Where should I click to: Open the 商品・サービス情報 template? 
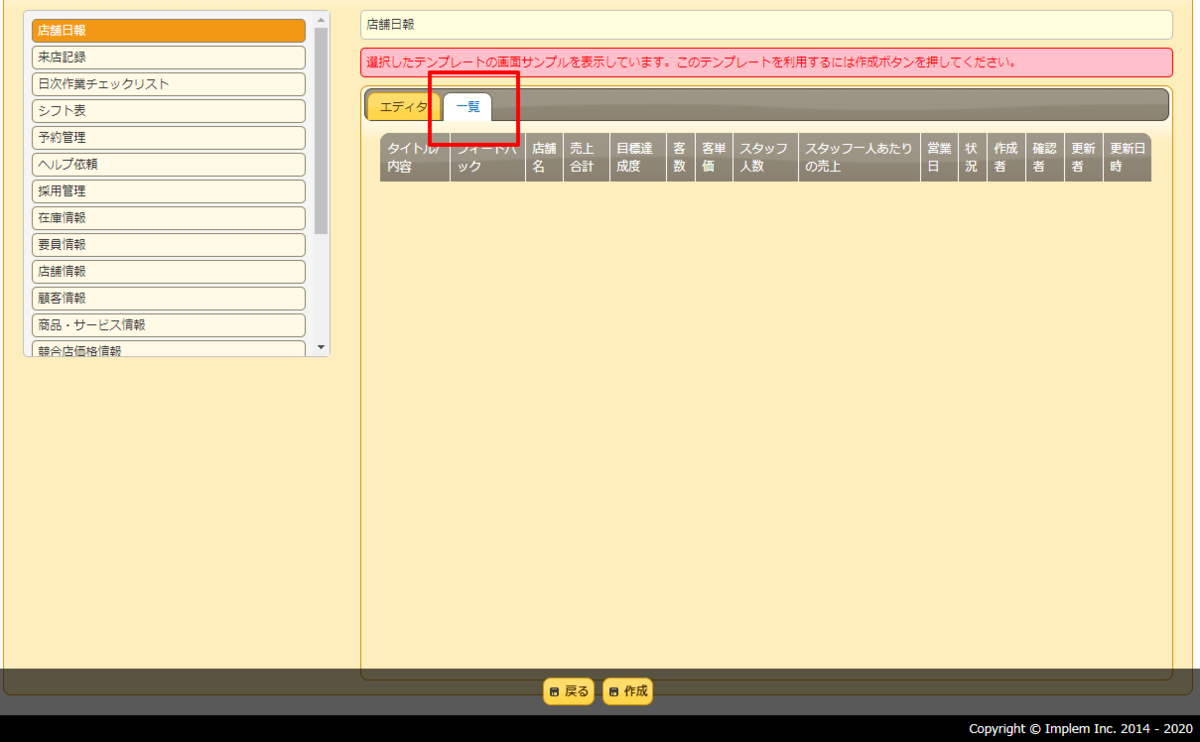click(168, 324)
